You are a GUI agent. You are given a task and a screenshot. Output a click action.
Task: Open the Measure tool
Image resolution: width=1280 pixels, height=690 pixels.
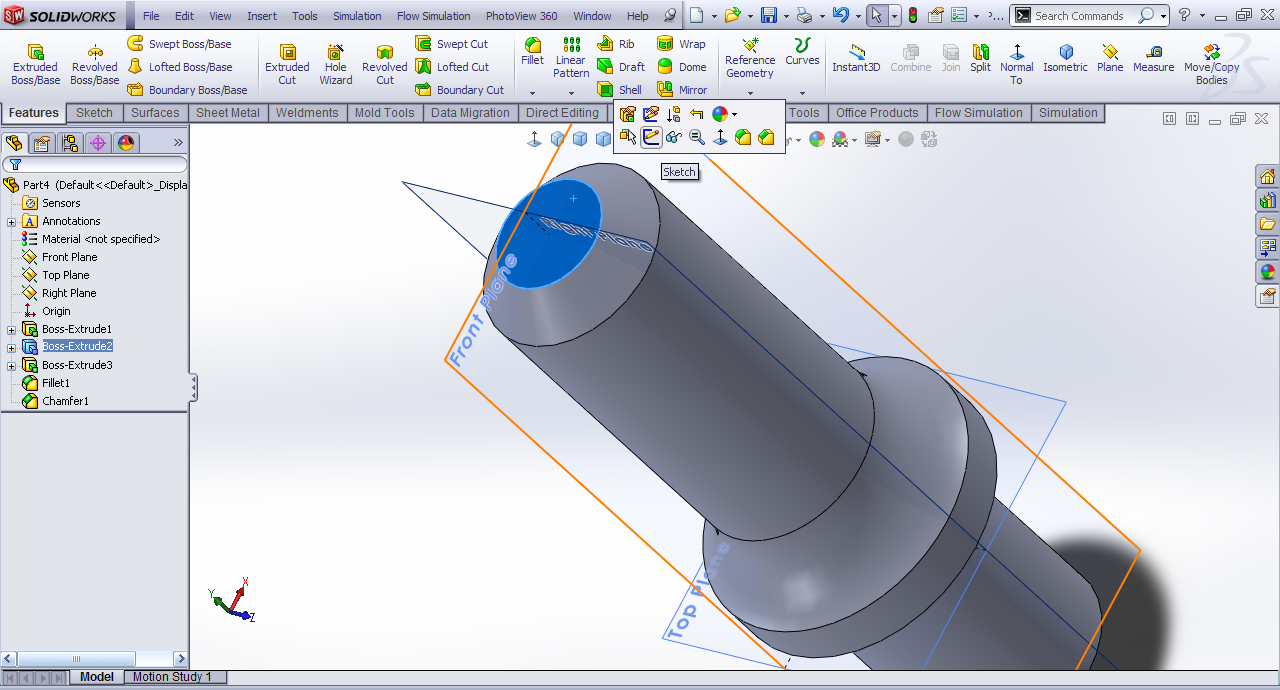tap(1153, 58)
